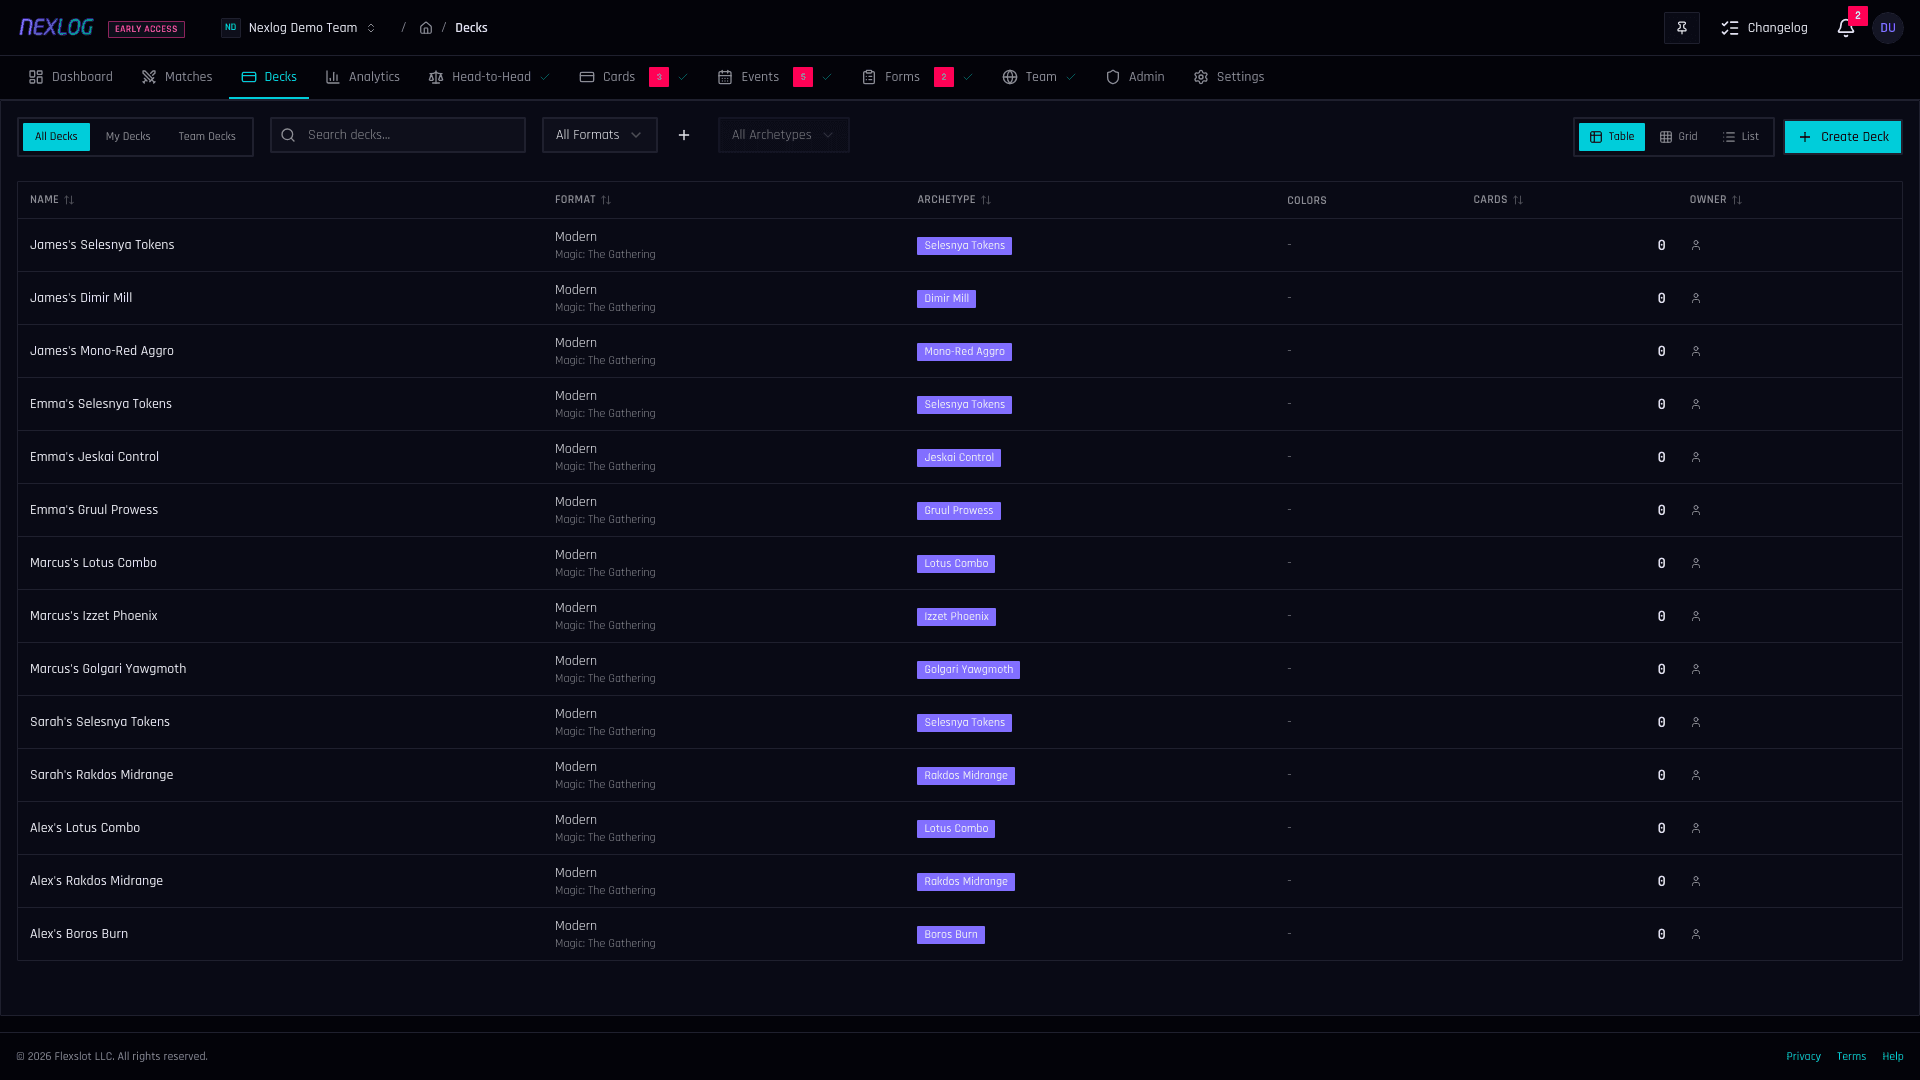Open the Changelog
This screenshot has height=1080, width=1920.
pyautogui.click(x=1765, y=28)
